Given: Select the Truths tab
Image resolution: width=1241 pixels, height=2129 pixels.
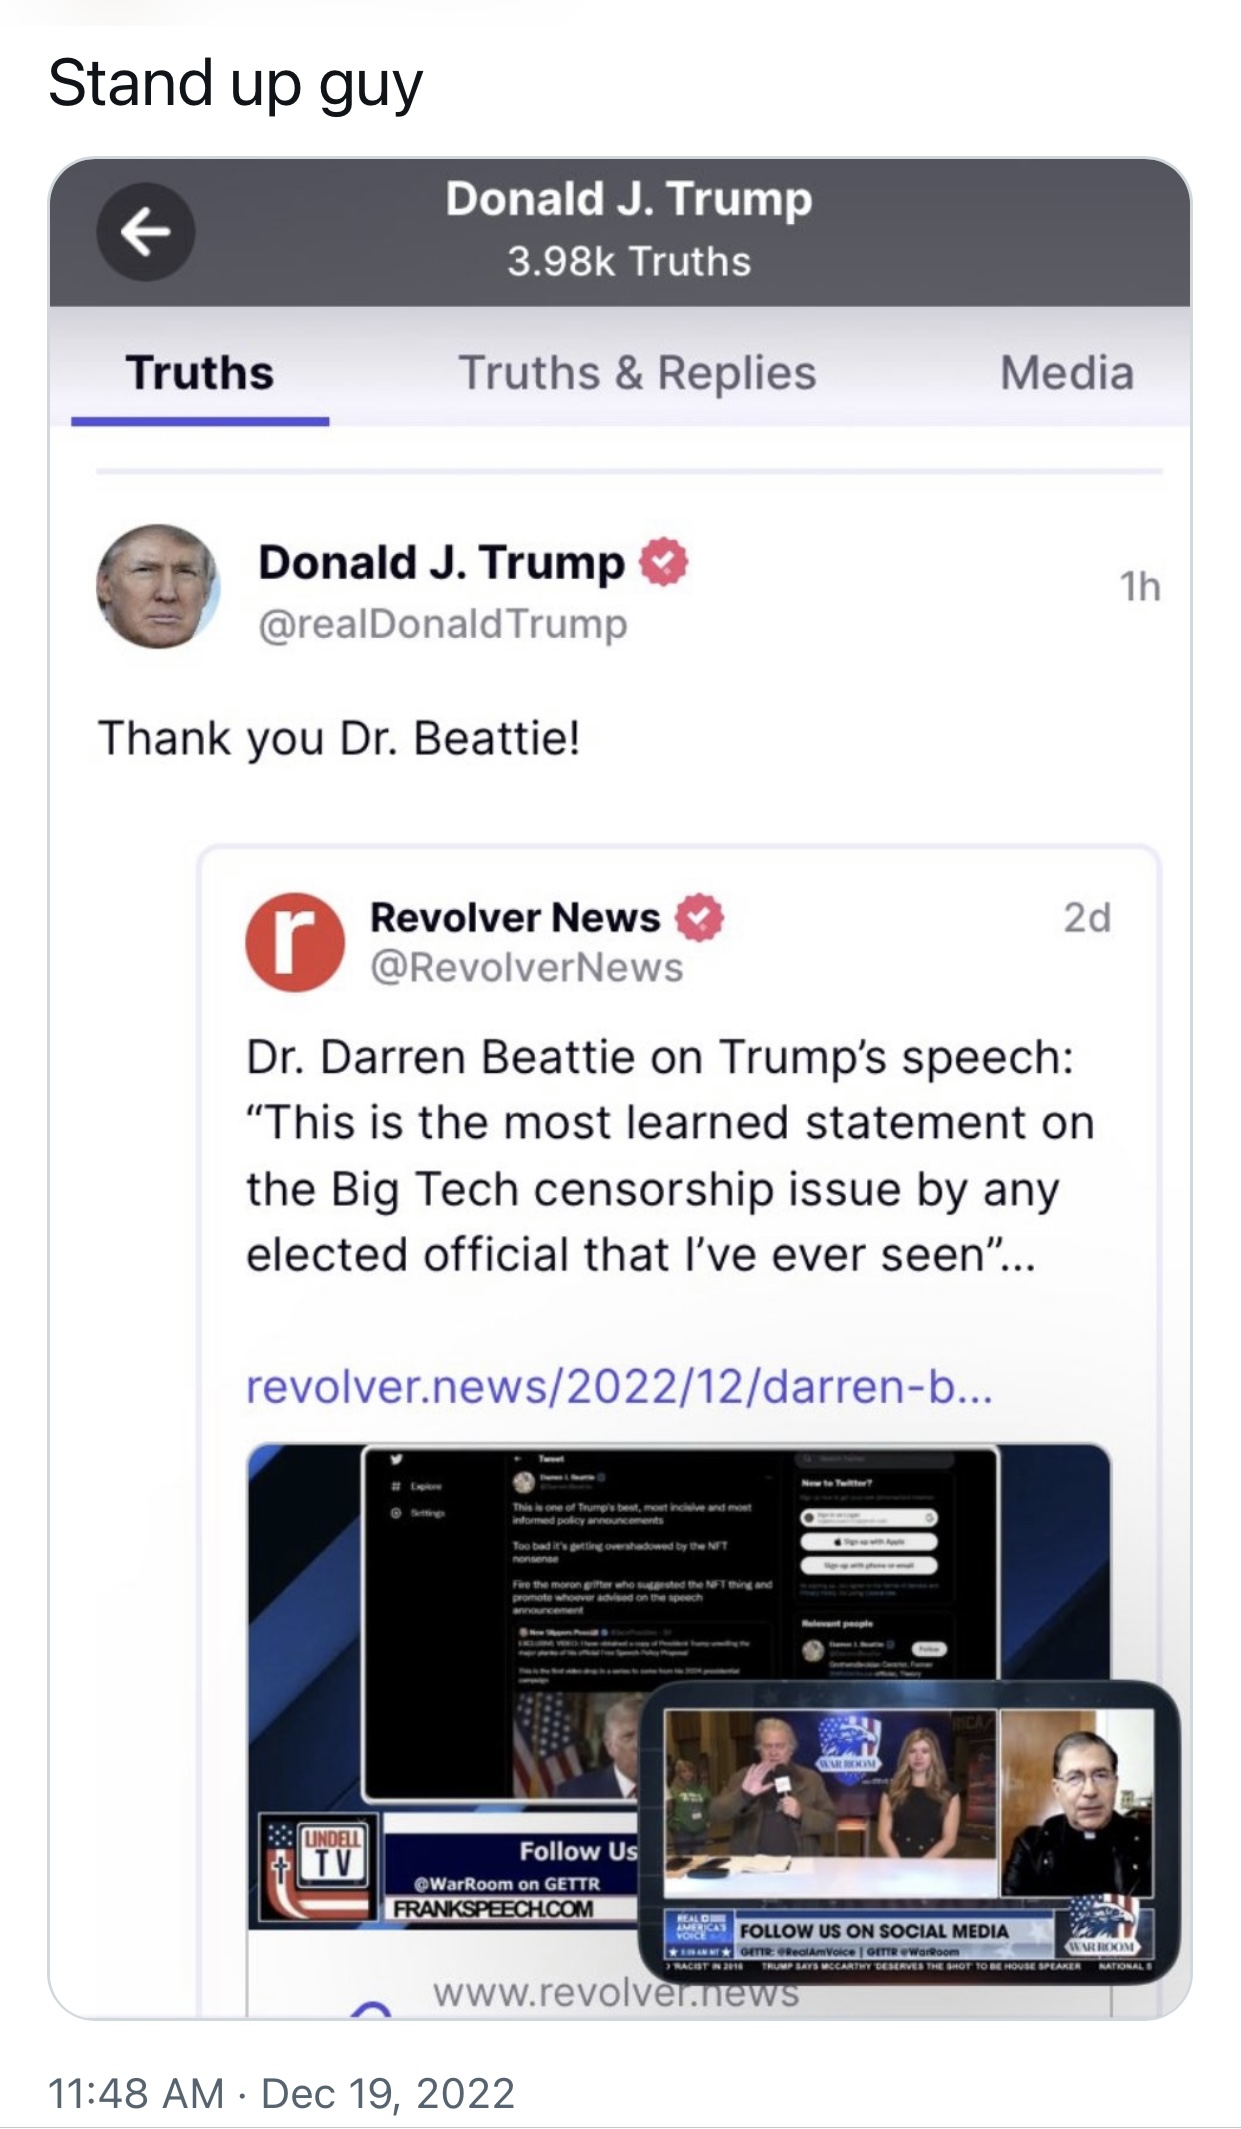Looking at the screenshot, I should (200, 373).
